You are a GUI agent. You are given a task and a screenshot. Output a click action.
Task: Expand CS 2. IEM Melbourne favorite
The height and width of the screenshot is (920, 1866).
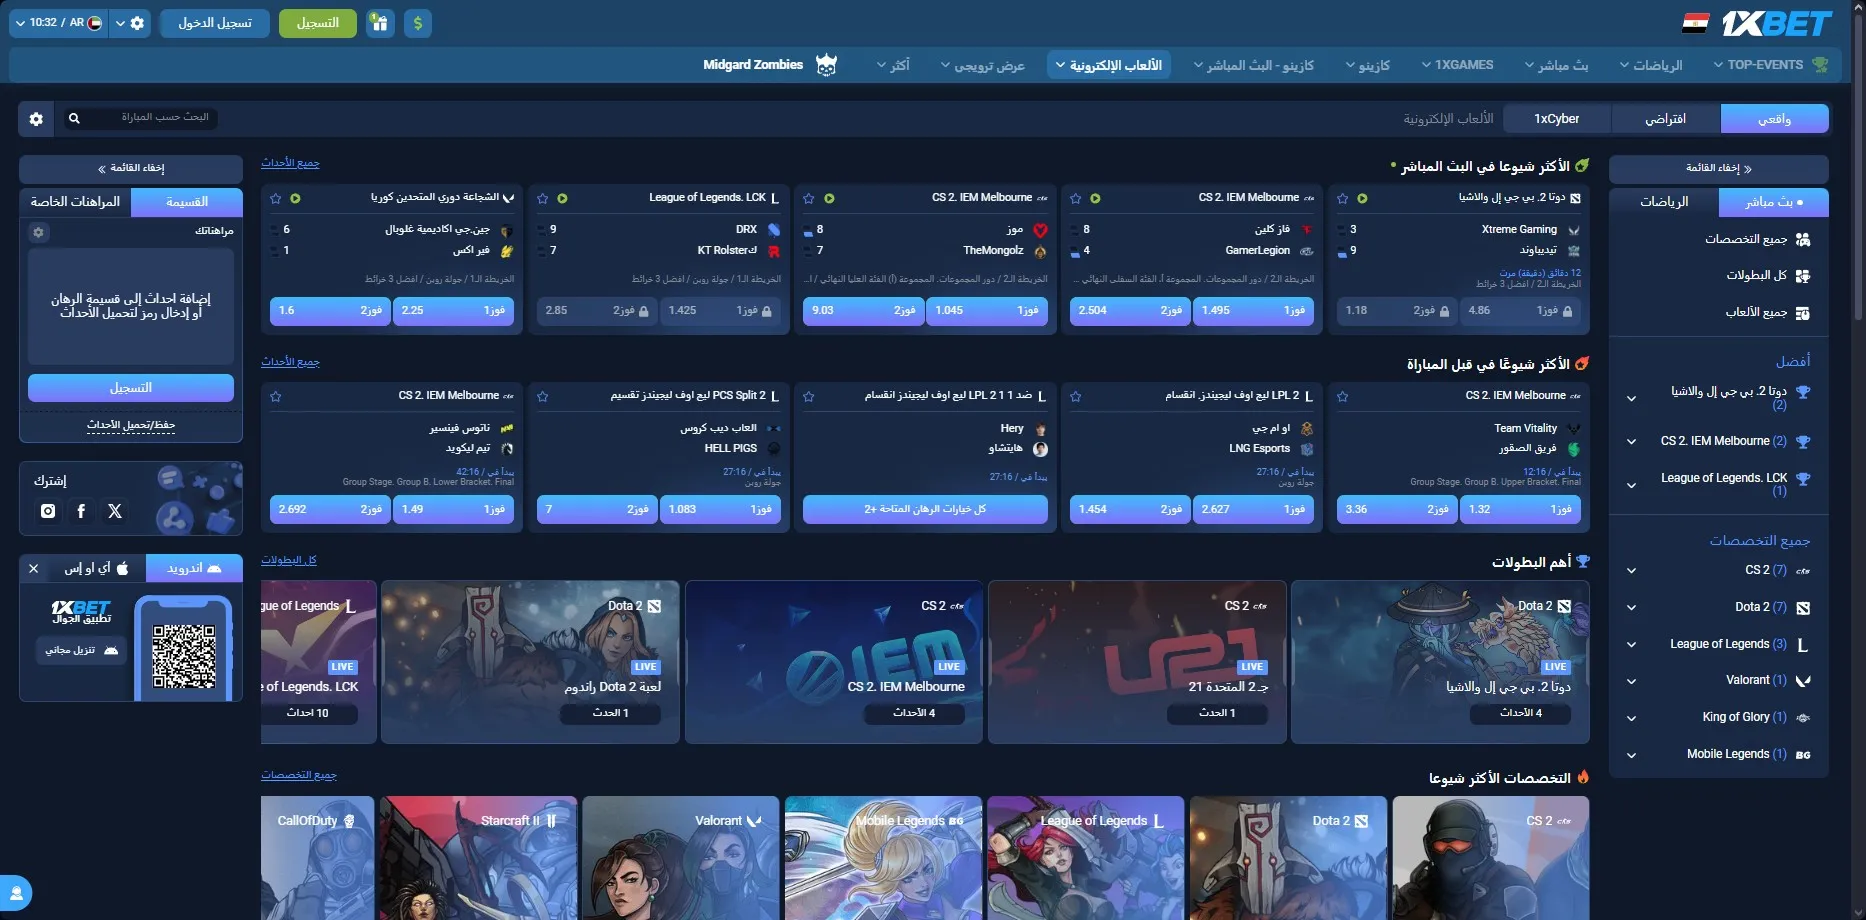tap(1631, 441)
